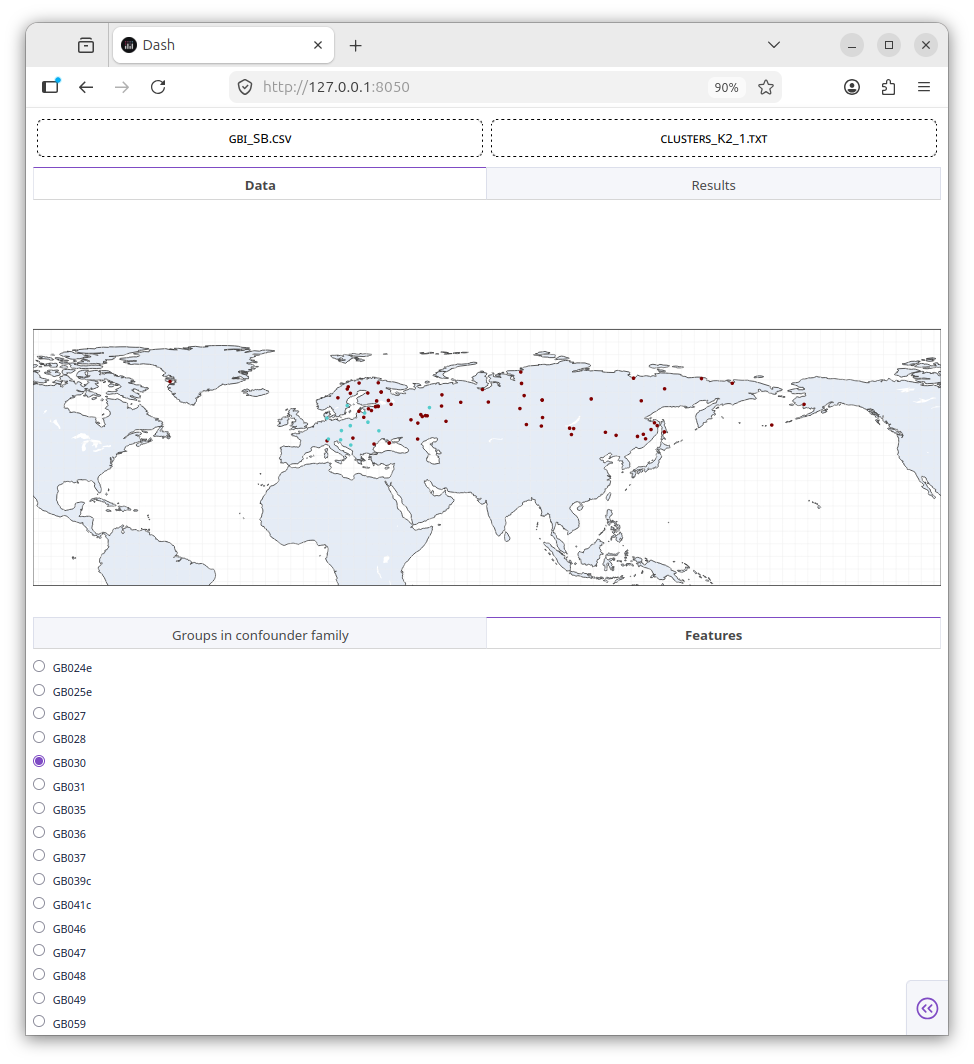Minimize the browser window
This screenshot has height=1064, width=974.
point(852,45)
